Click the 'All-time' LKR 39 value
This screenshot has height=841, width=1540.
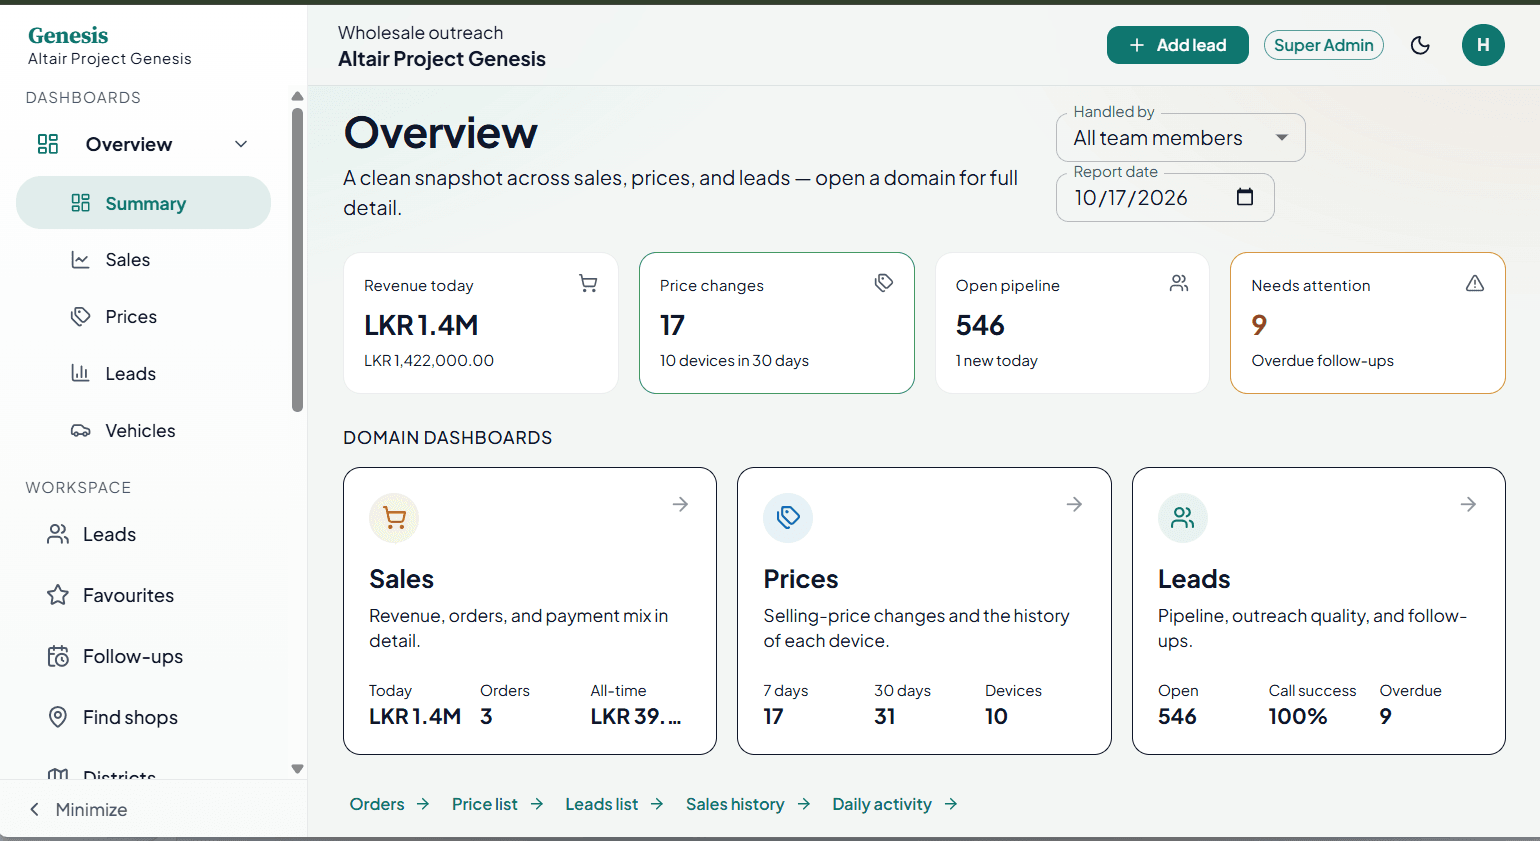coord(635,717)
